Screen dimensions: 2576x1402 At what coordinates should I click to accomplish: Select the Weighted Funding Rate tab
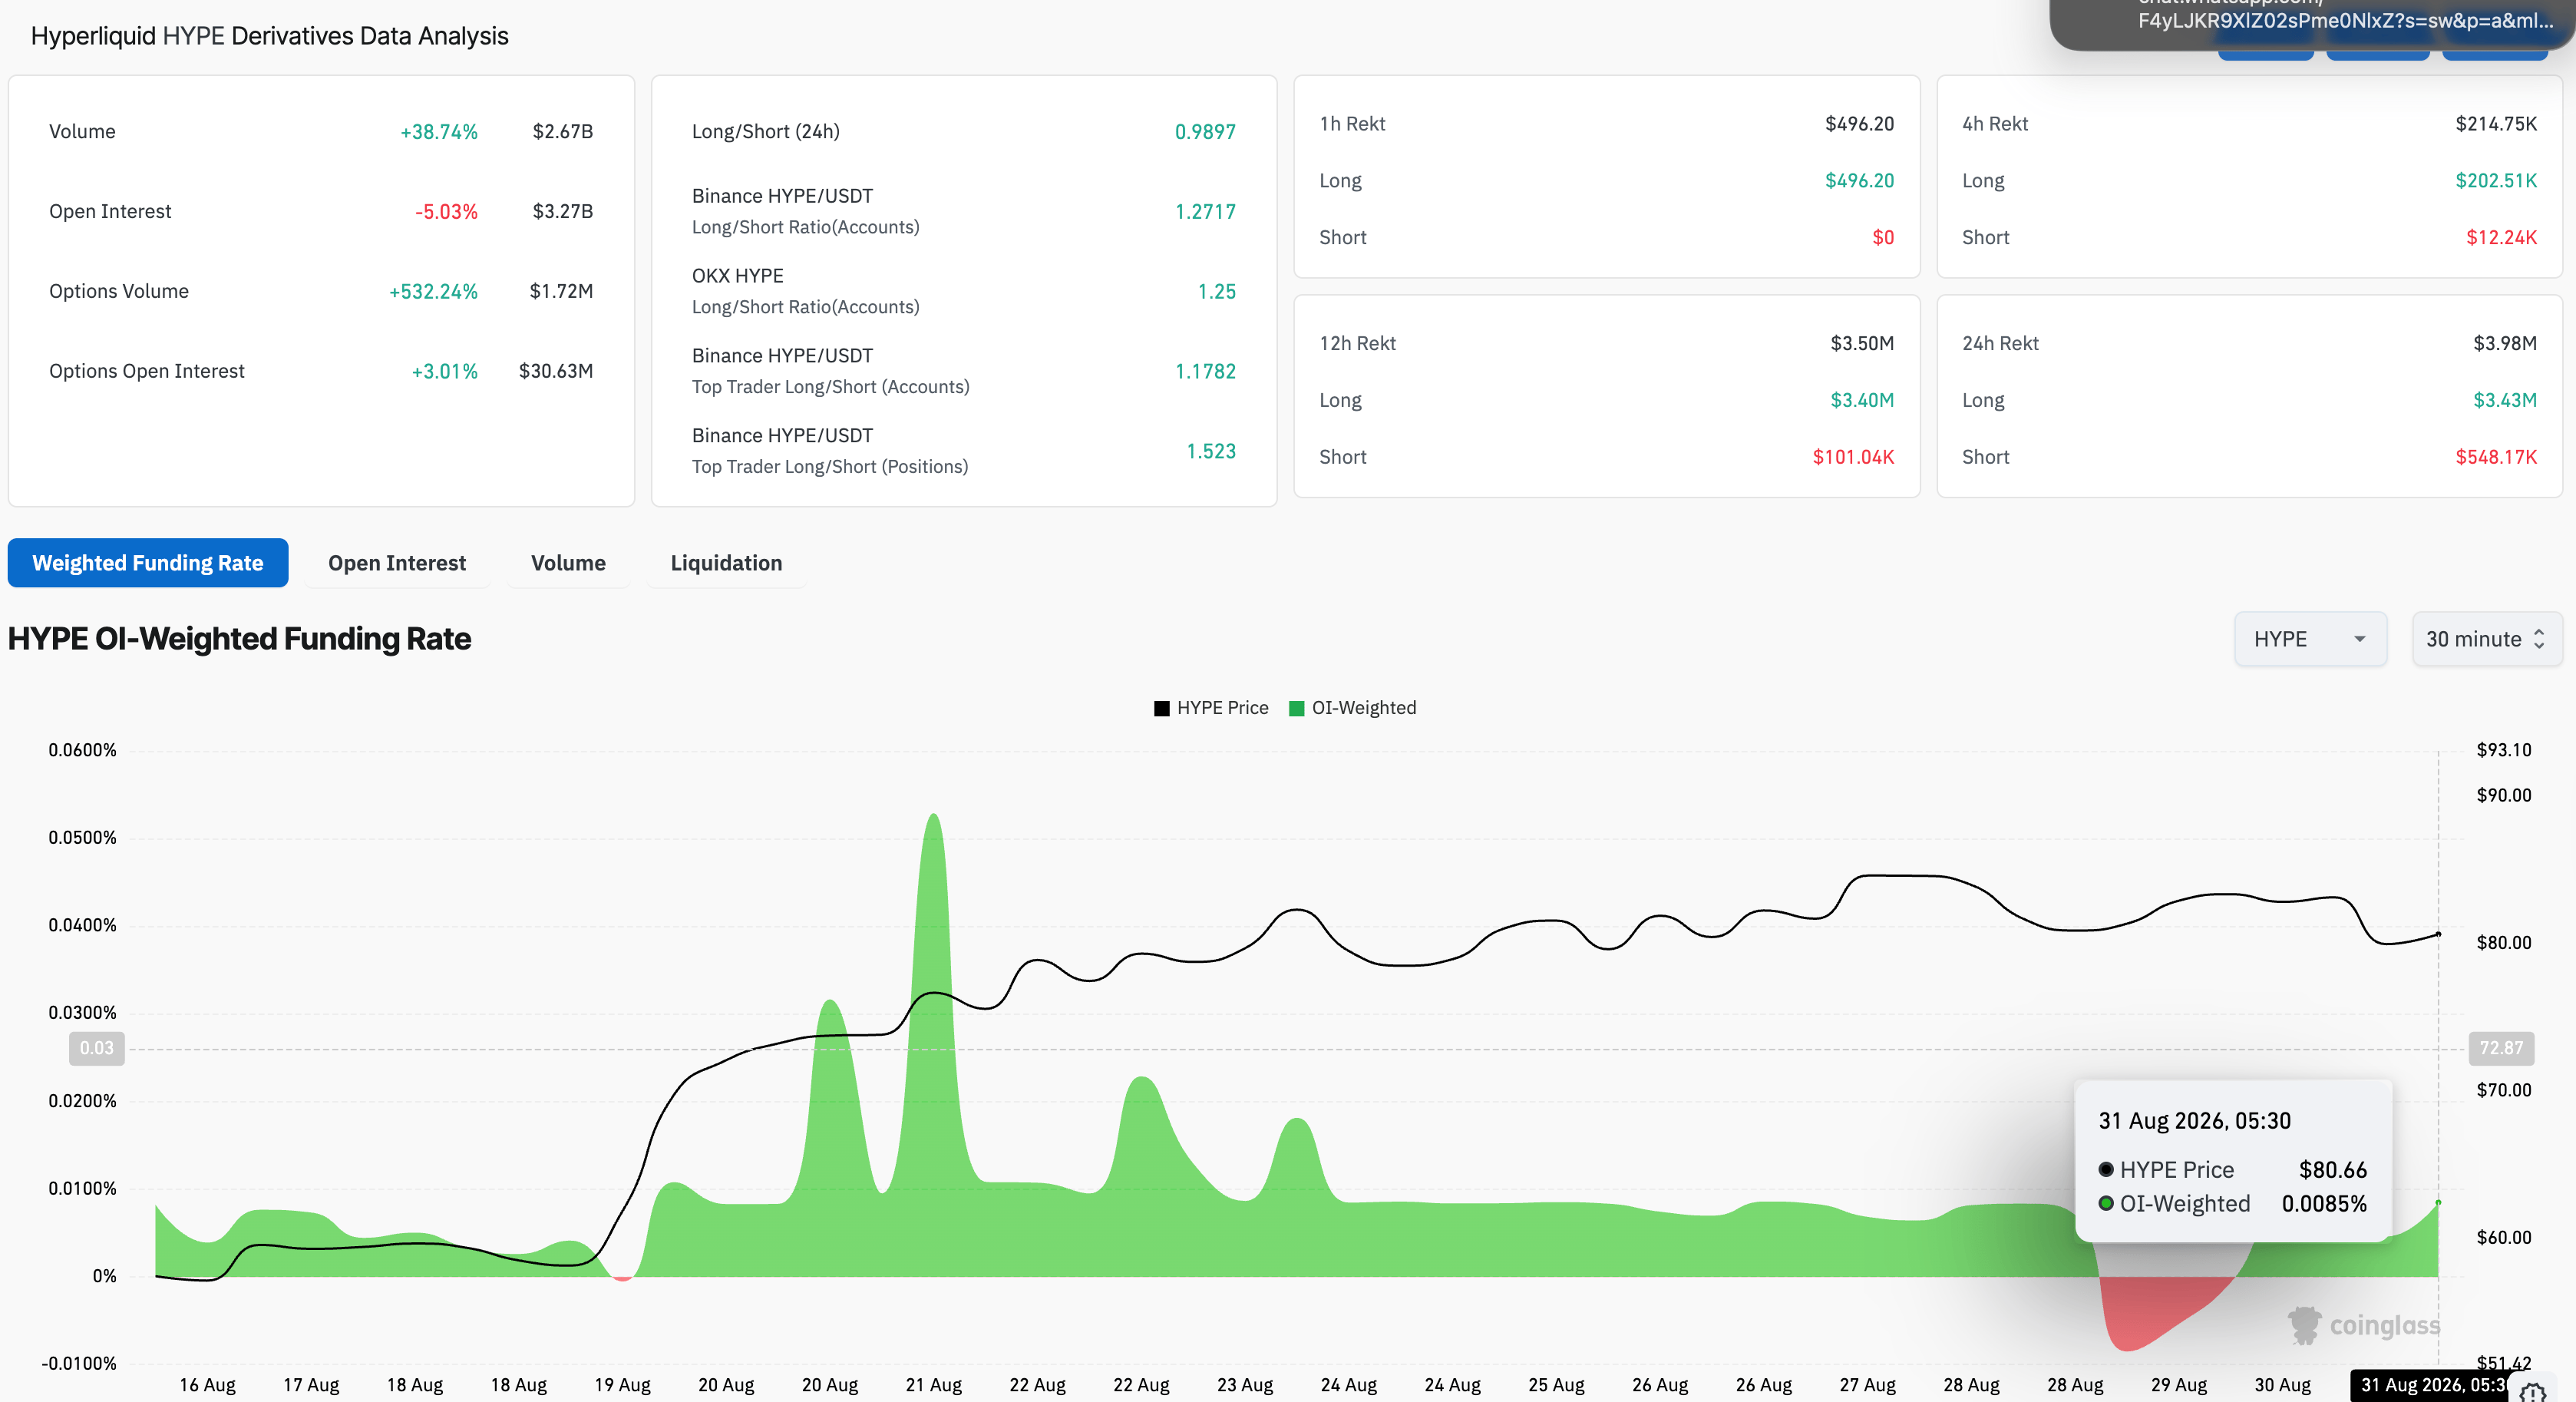click(148, 563)
